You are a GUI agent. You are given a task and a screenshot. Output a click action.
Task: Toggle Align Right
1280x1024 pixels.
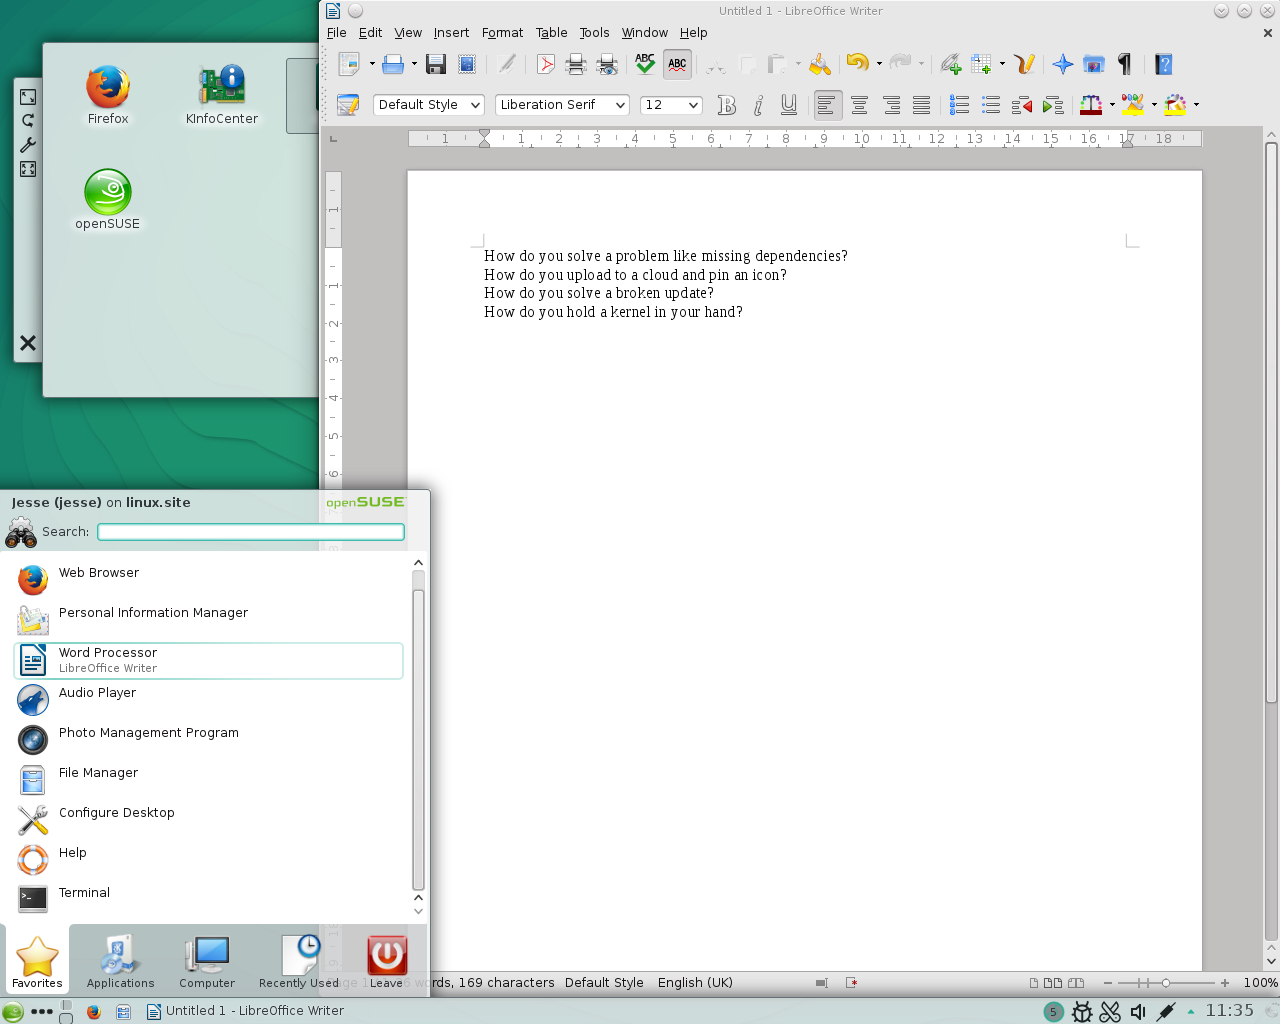[x=890, y=105]
